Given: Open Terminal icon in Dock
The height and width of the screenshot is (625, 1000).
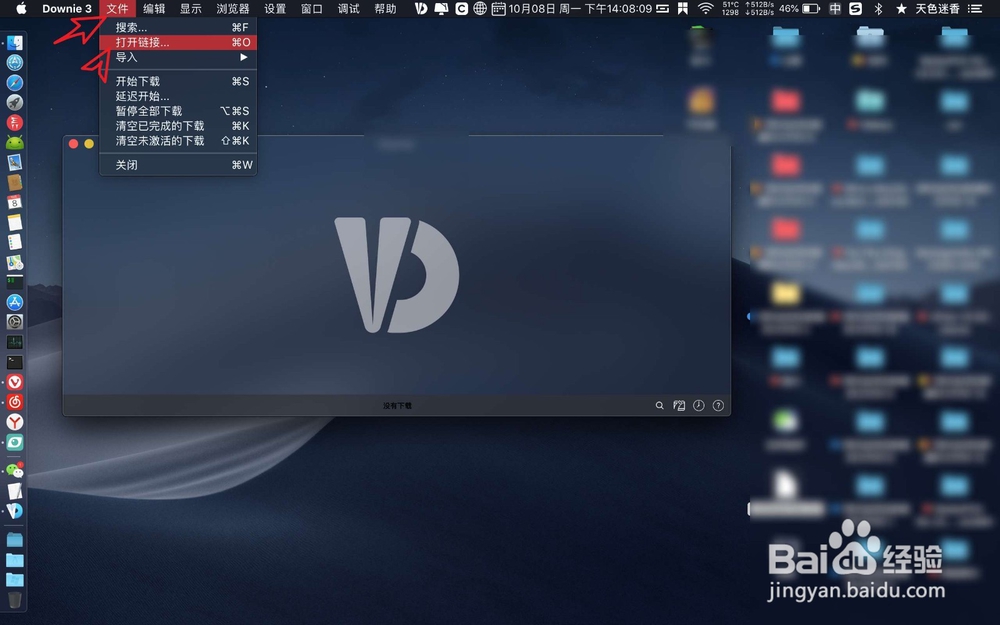Looking at the screenshot, I should pyautogui.click(x=15, y=362).
